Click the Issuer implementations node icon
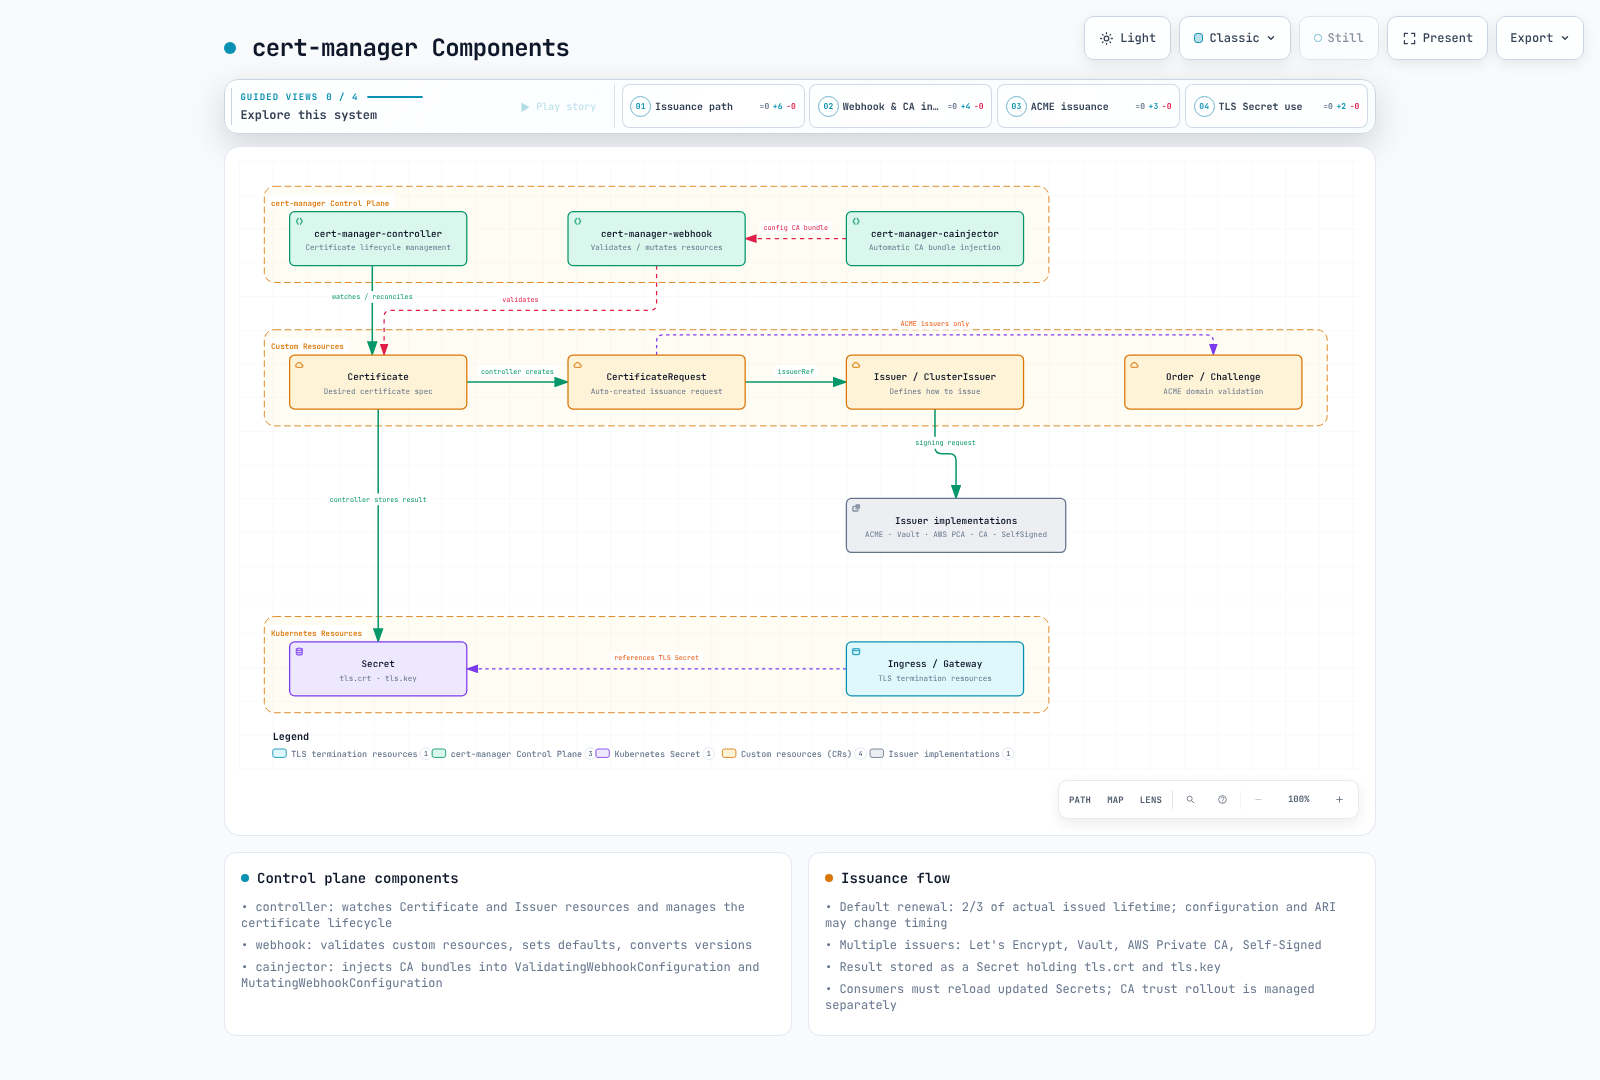 tap(856, 508)
